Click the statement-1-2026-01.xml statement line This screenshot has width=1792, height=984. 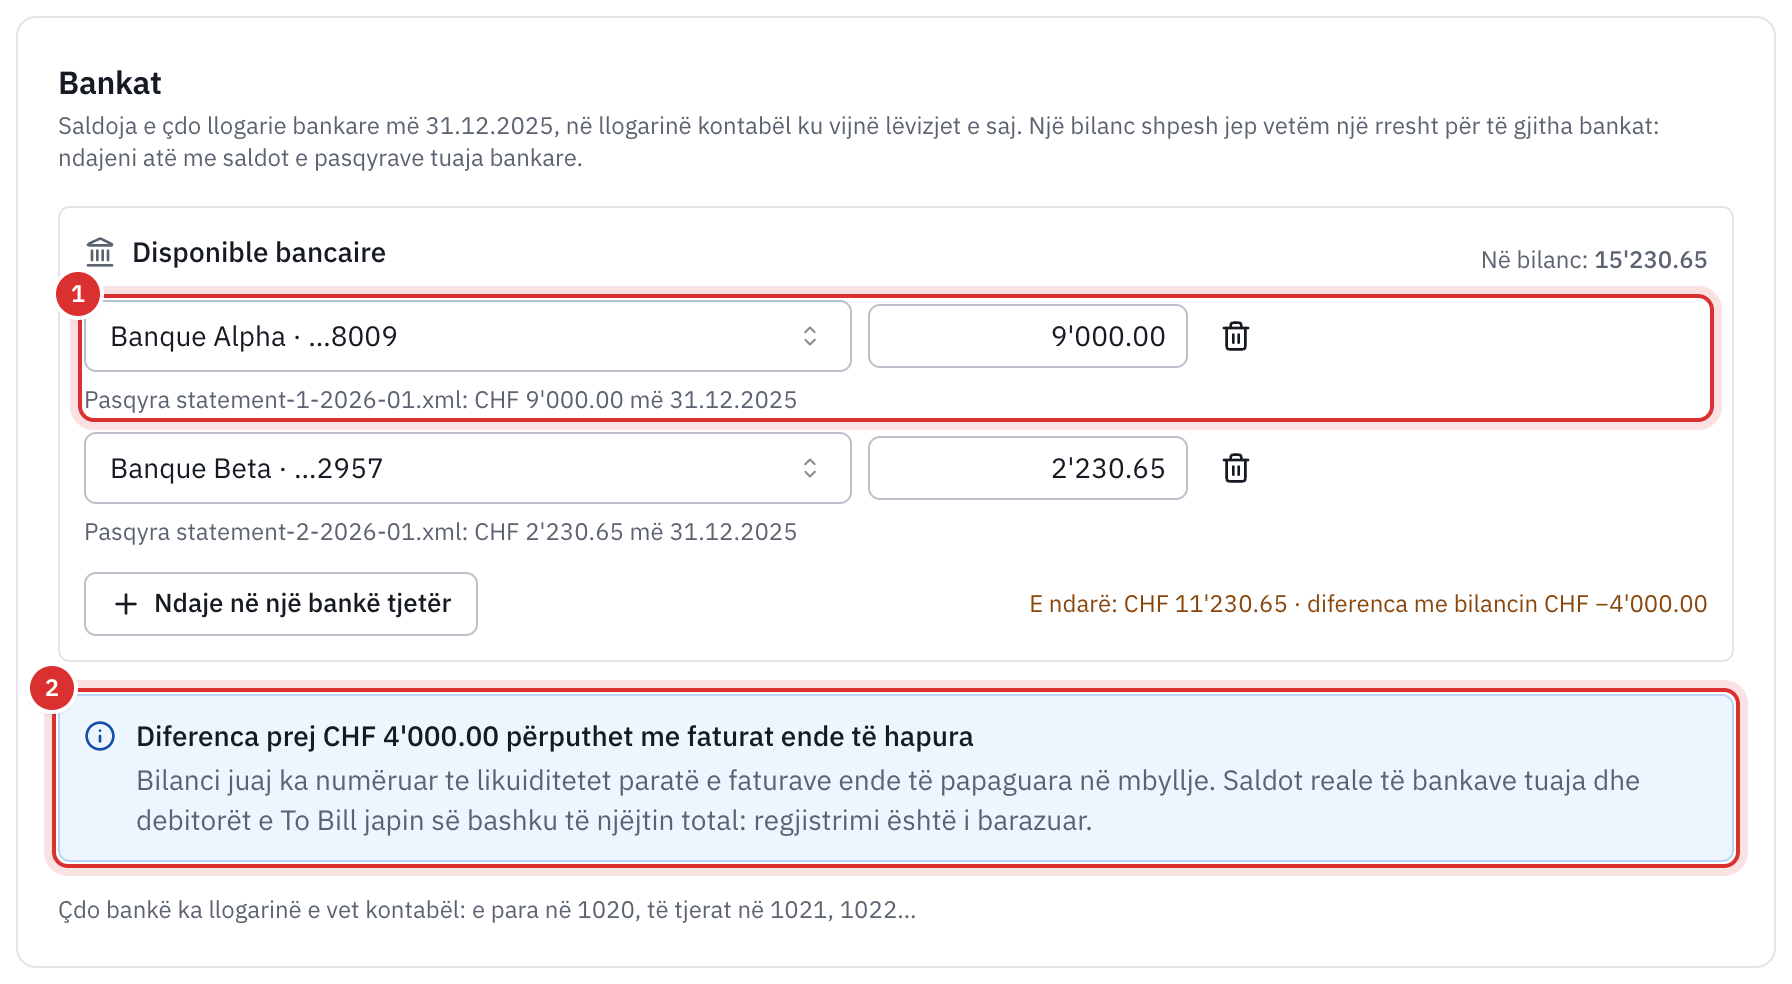[x=441, y=400]
